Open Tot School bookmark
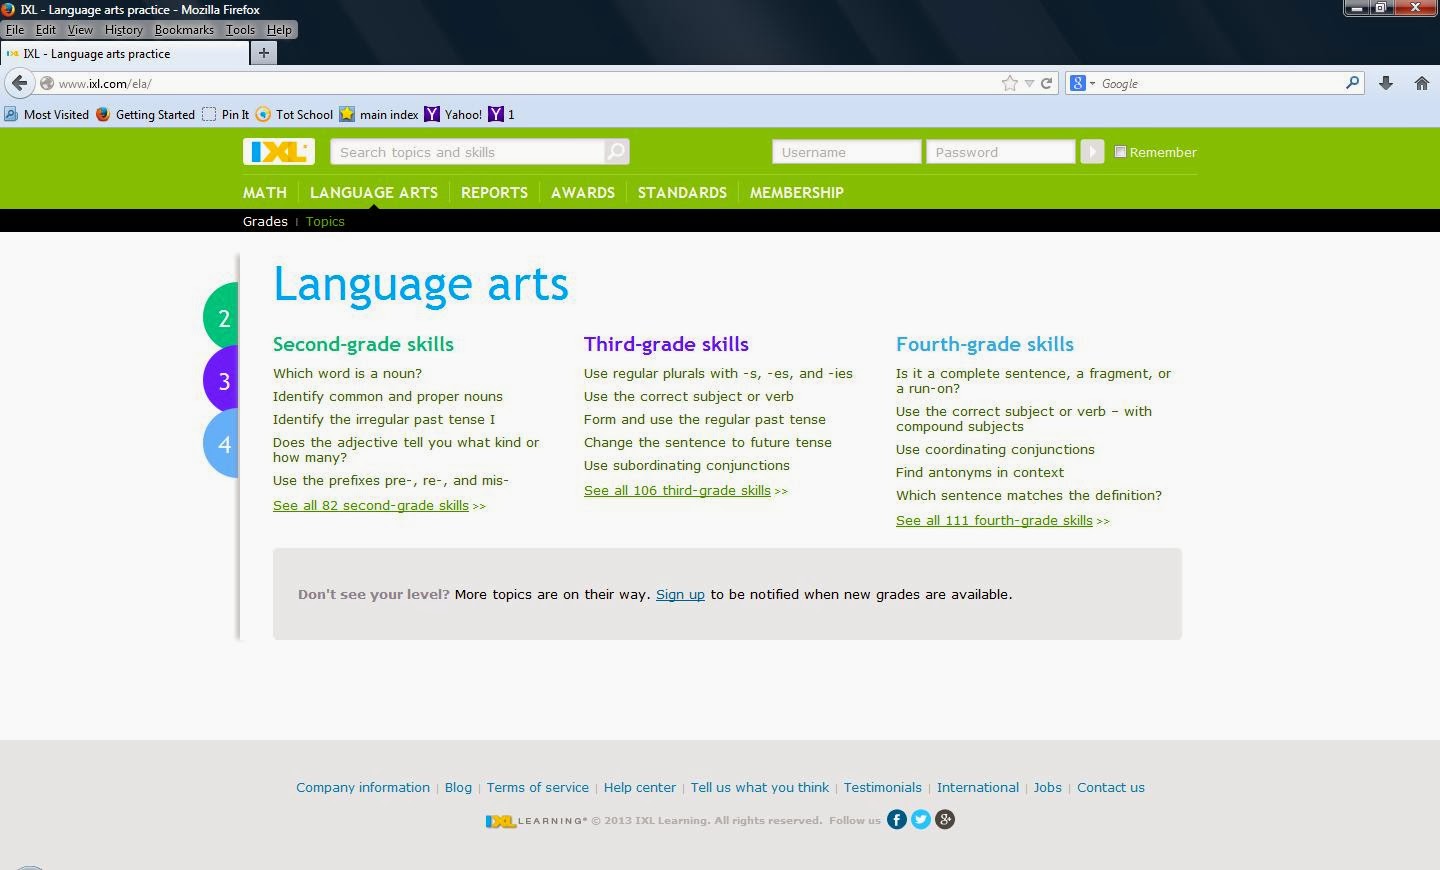Screen dimensions: 1440x870 (x=294, y=115)
